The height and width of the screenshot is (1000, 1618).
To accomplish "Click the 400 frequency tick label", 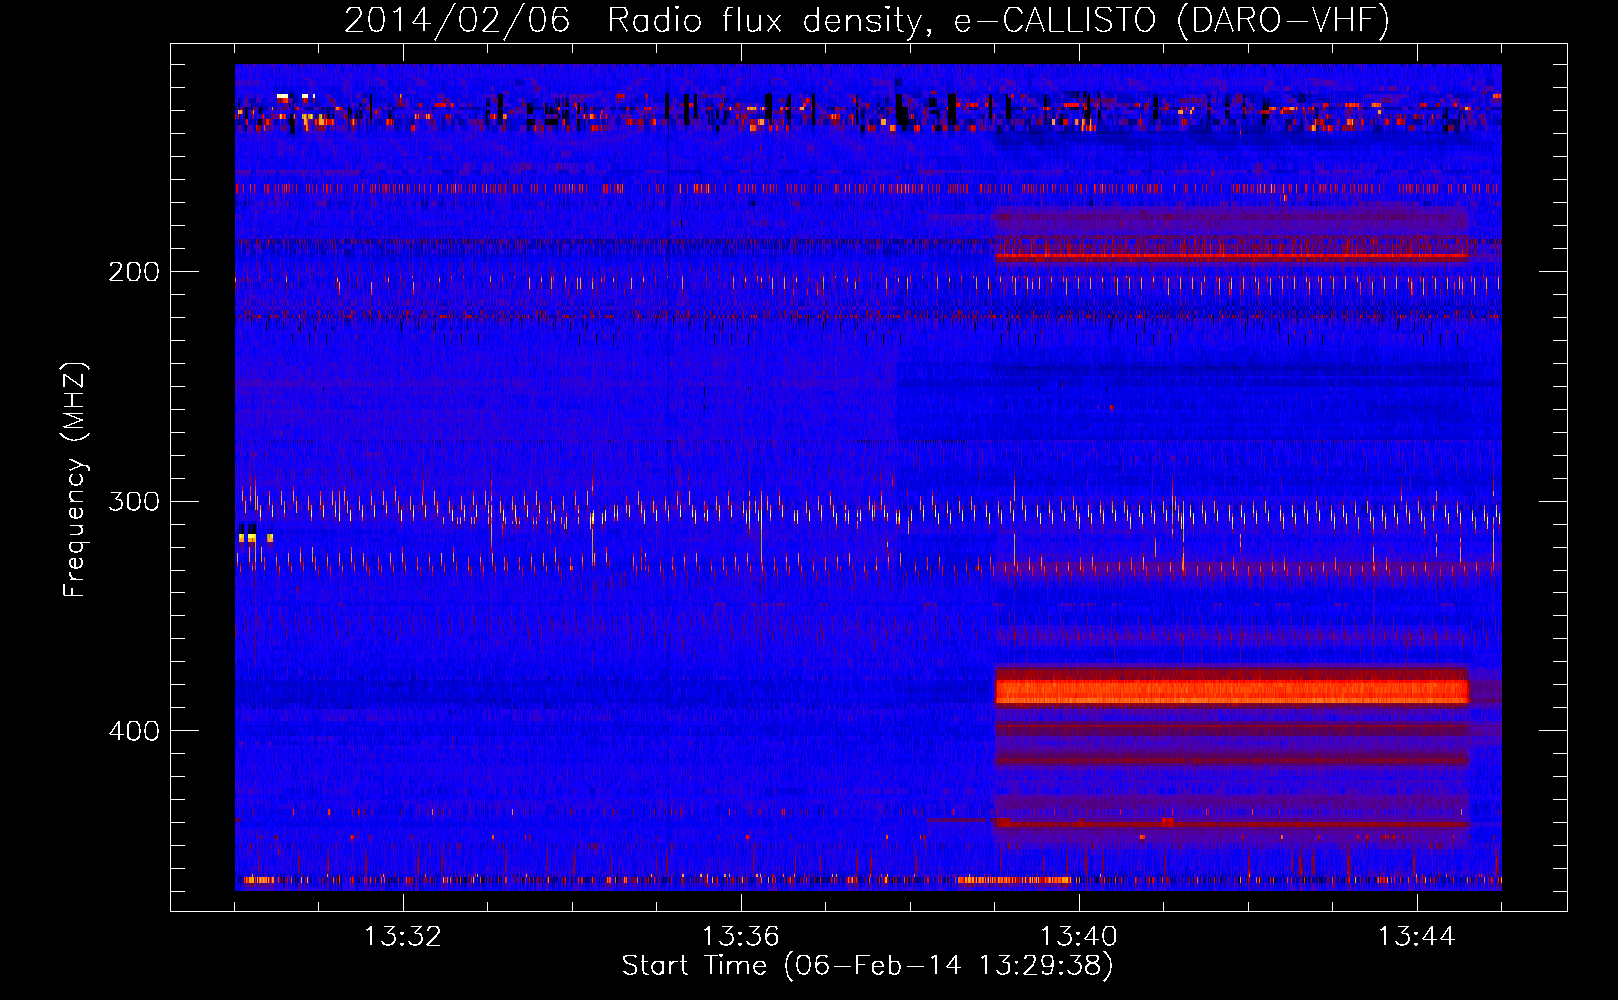I will pyautogui.click(x=134, y=731).
